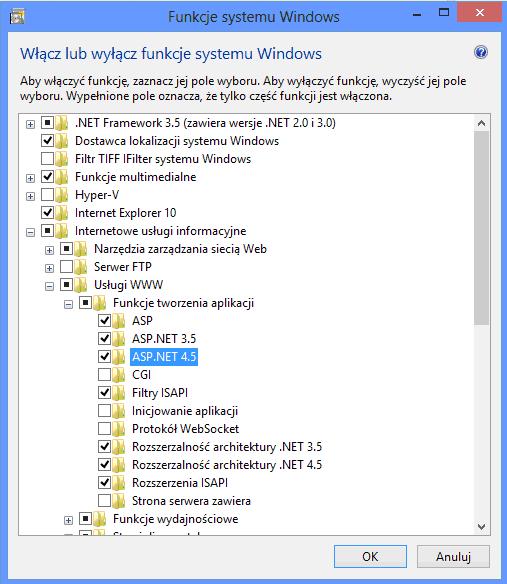Click folder icon beside Rozszerzalność architektury .NET 3.5
The height and width of the screenshot is (584, 507).
tap(118, 447)
